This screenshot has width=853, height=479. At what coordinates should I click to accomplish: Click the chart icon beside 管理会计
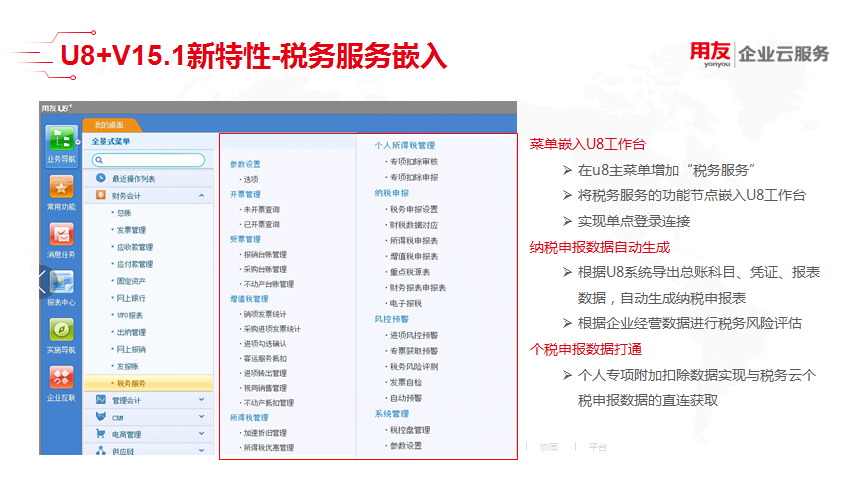point(101,400)
